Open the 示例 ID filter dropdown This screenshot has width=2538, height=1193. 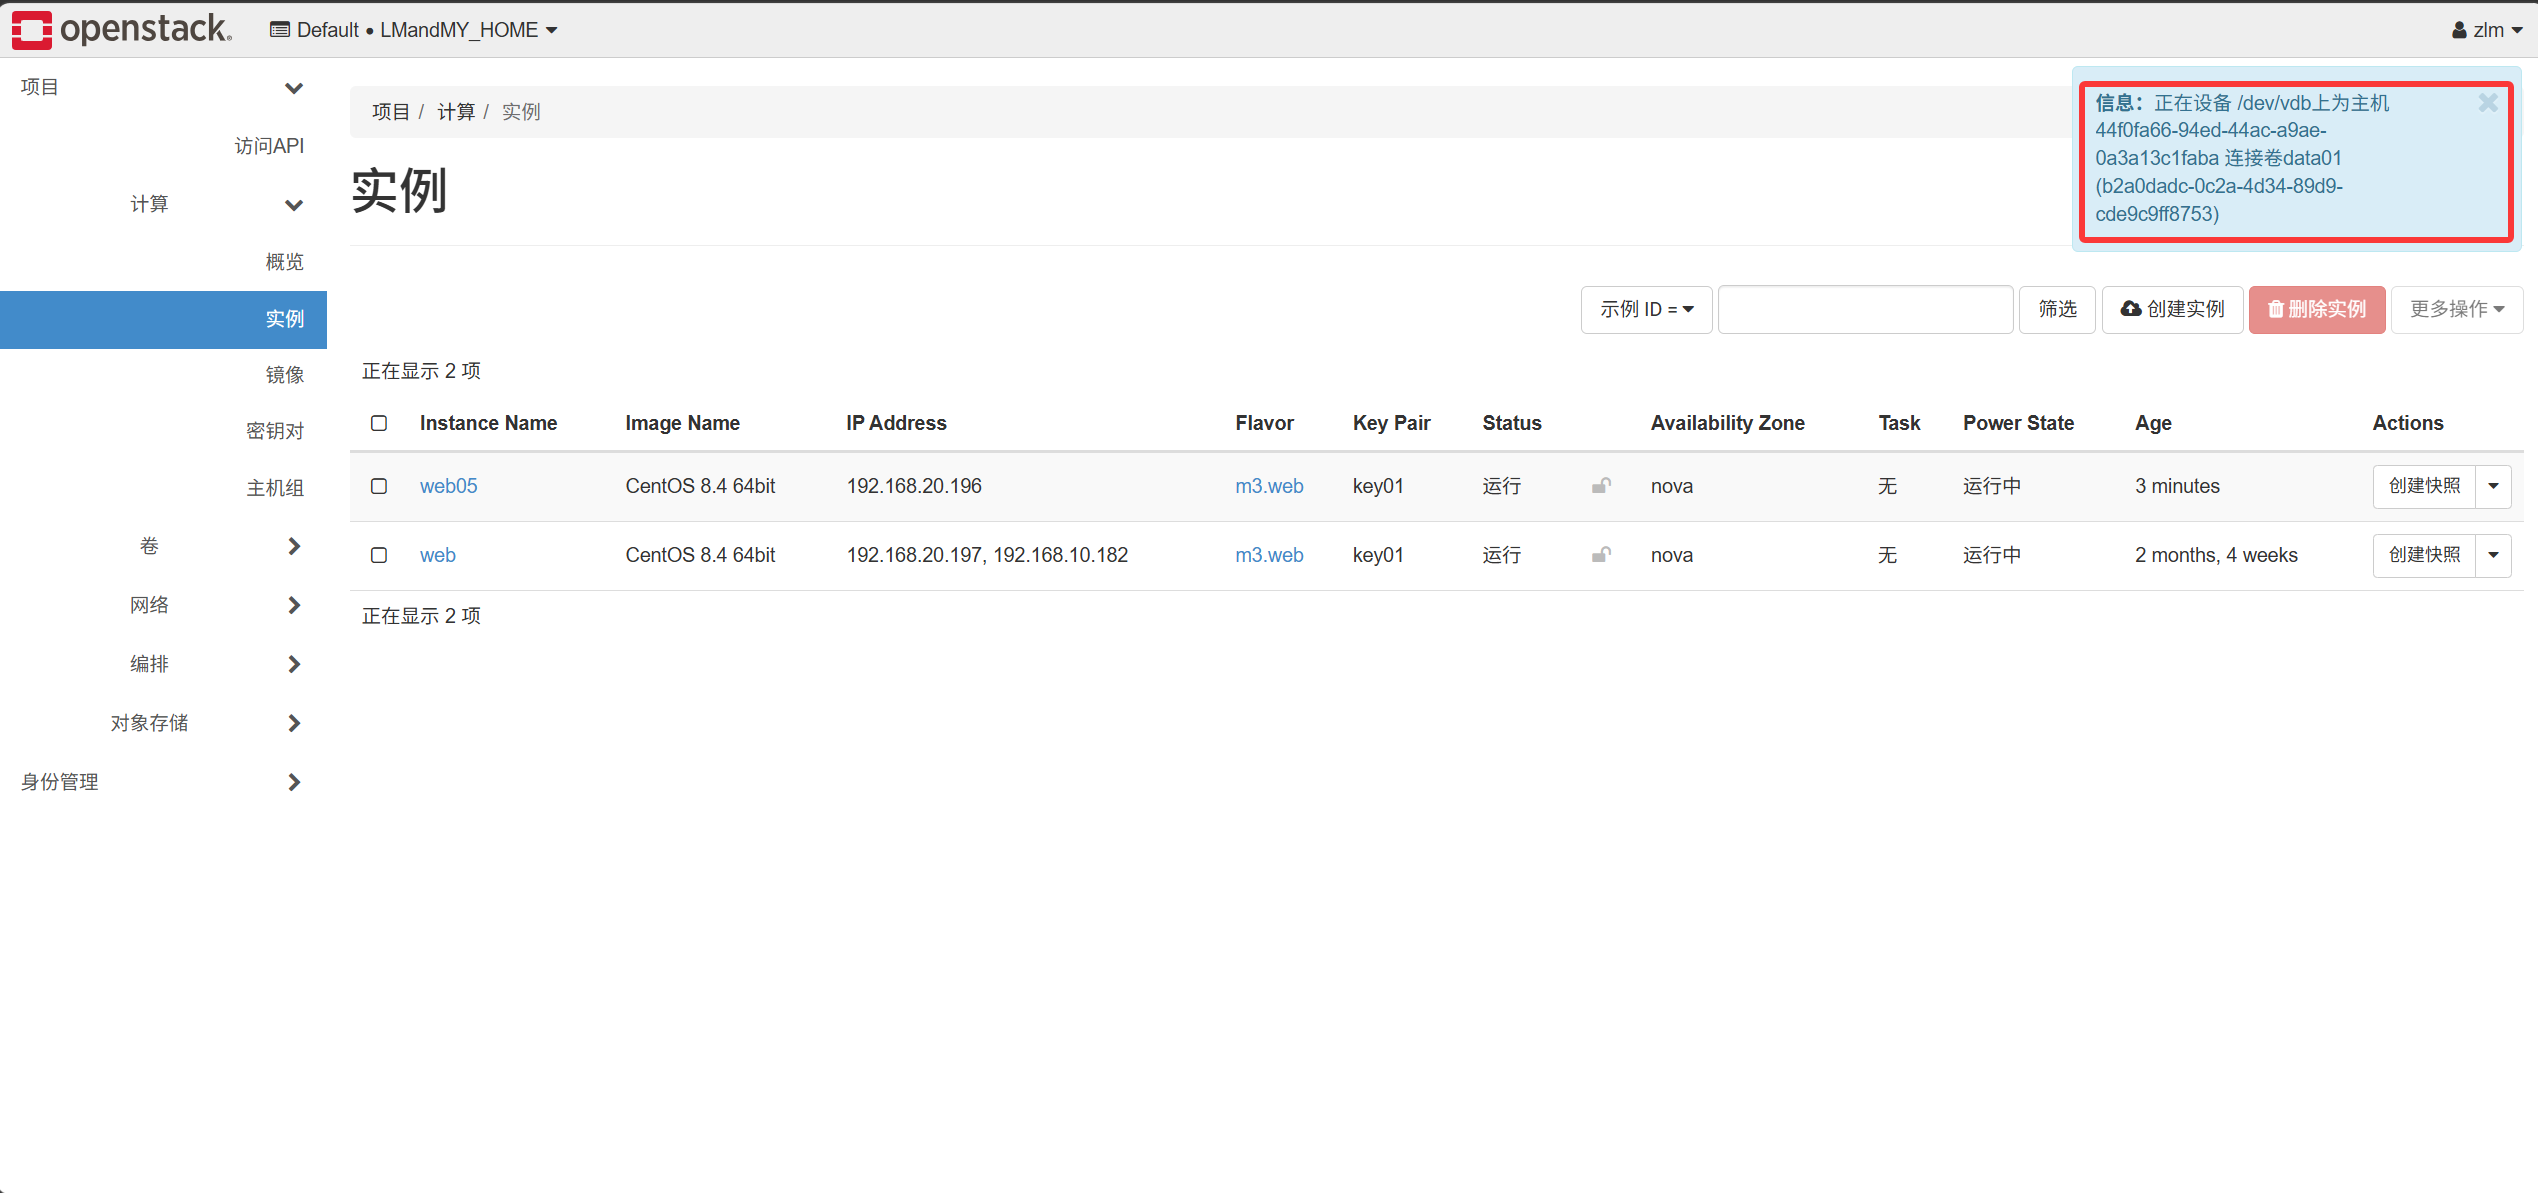pyautogui.click(x=1646, y=309)
